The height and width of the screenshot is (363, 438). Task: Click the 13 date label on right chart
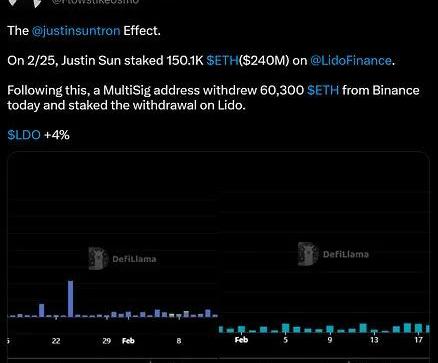374,340
